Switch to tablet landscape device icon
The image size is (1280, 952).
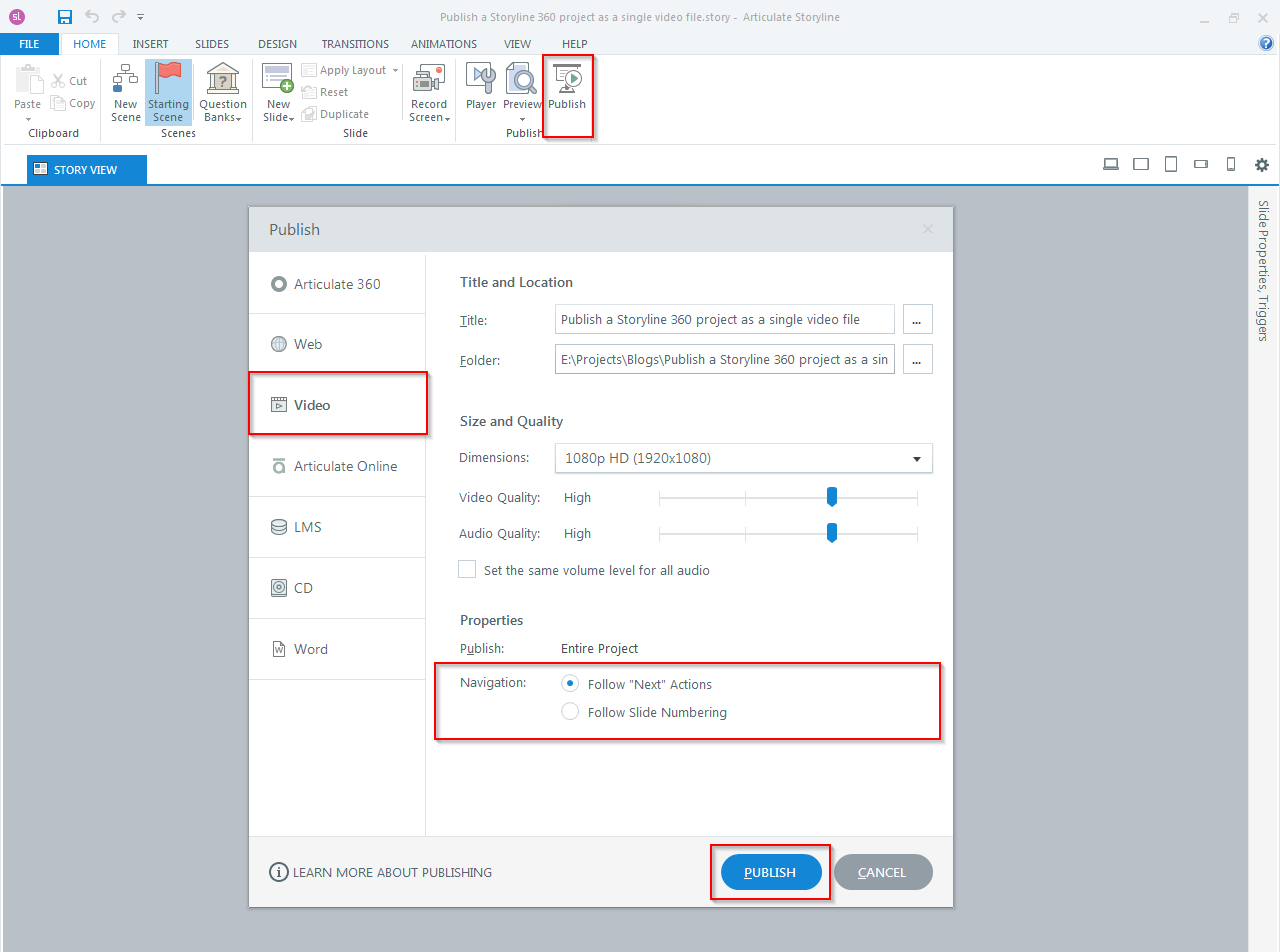[x=1141, y=165]
